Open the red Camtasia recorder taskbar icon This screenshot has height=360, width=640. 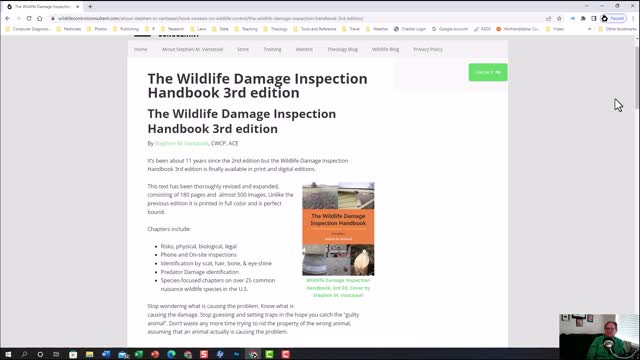click(x=286, y=354)
